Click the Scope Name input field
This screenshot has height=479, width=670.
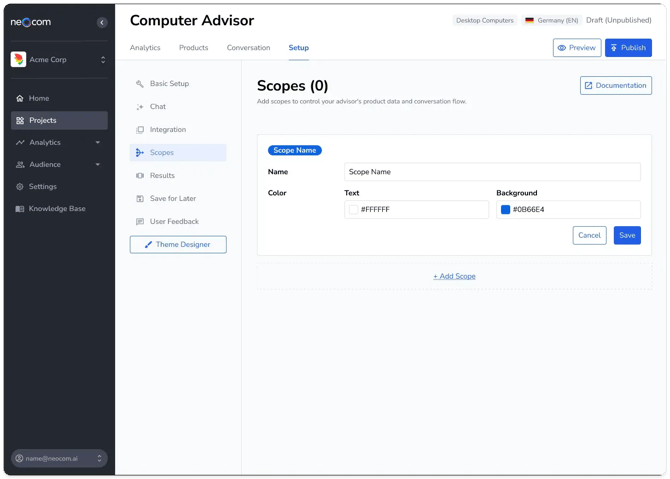pos(492,172)
